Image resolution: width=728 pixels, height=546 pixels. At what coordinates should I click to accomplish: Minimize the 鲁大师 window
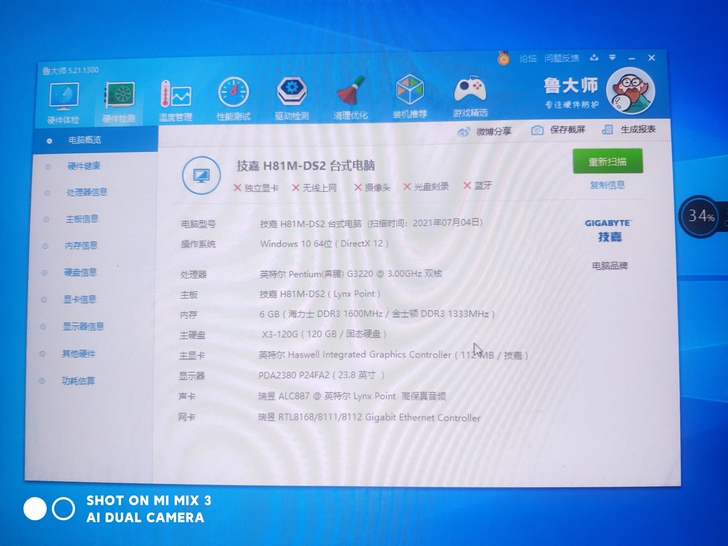click(632, 58)
